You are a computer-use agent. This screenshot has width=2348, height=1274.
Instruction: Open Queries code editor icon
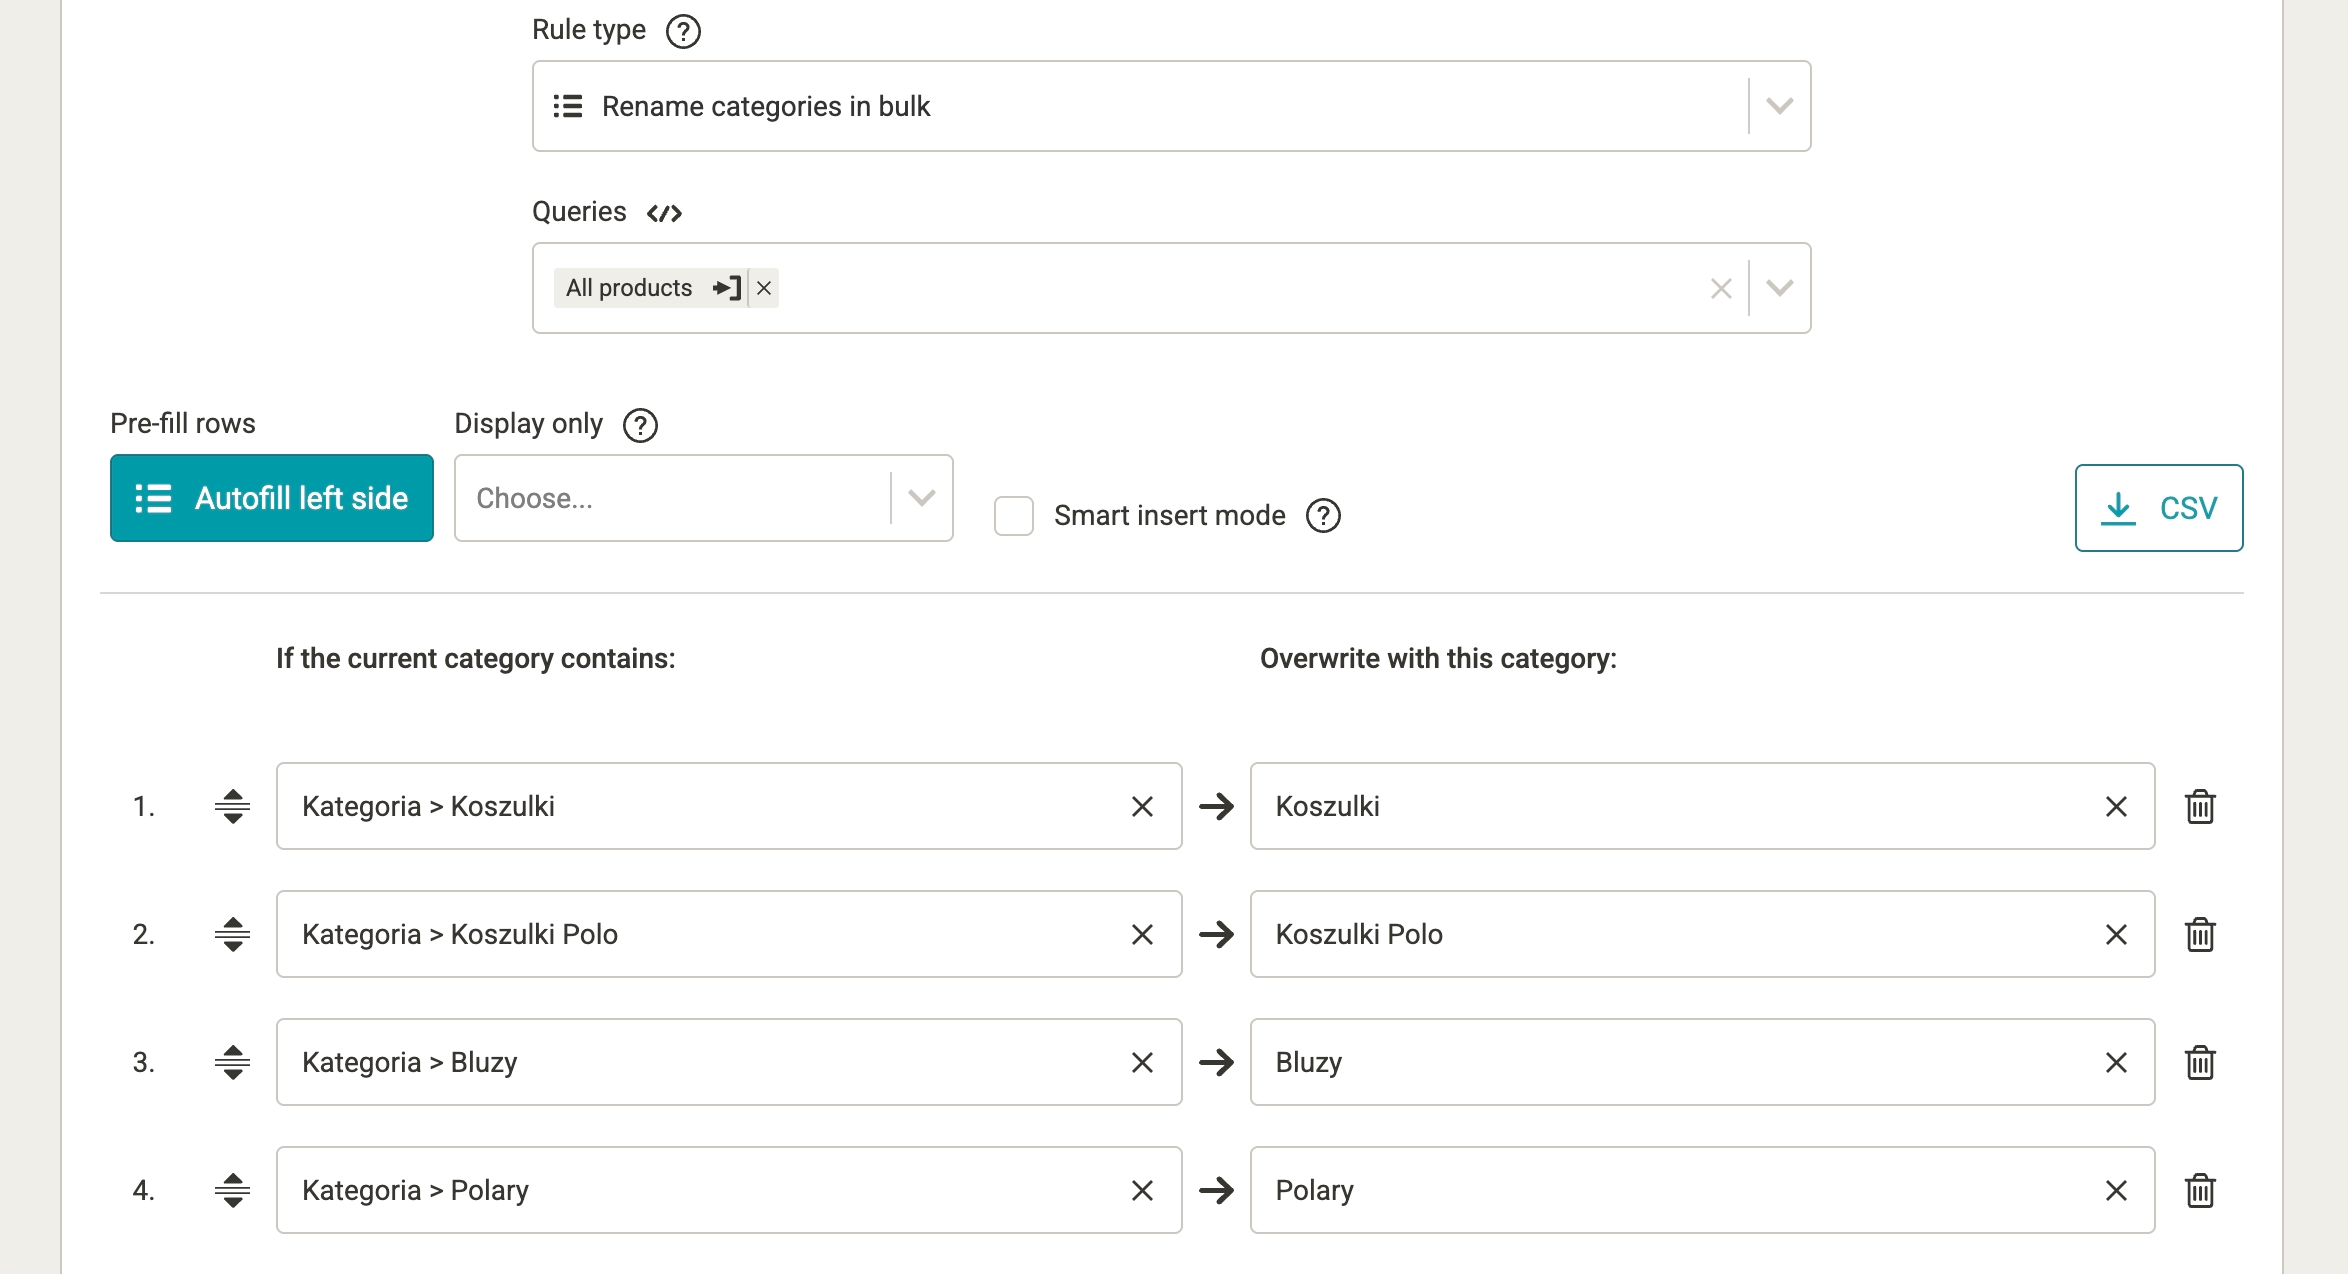(664, 213)
